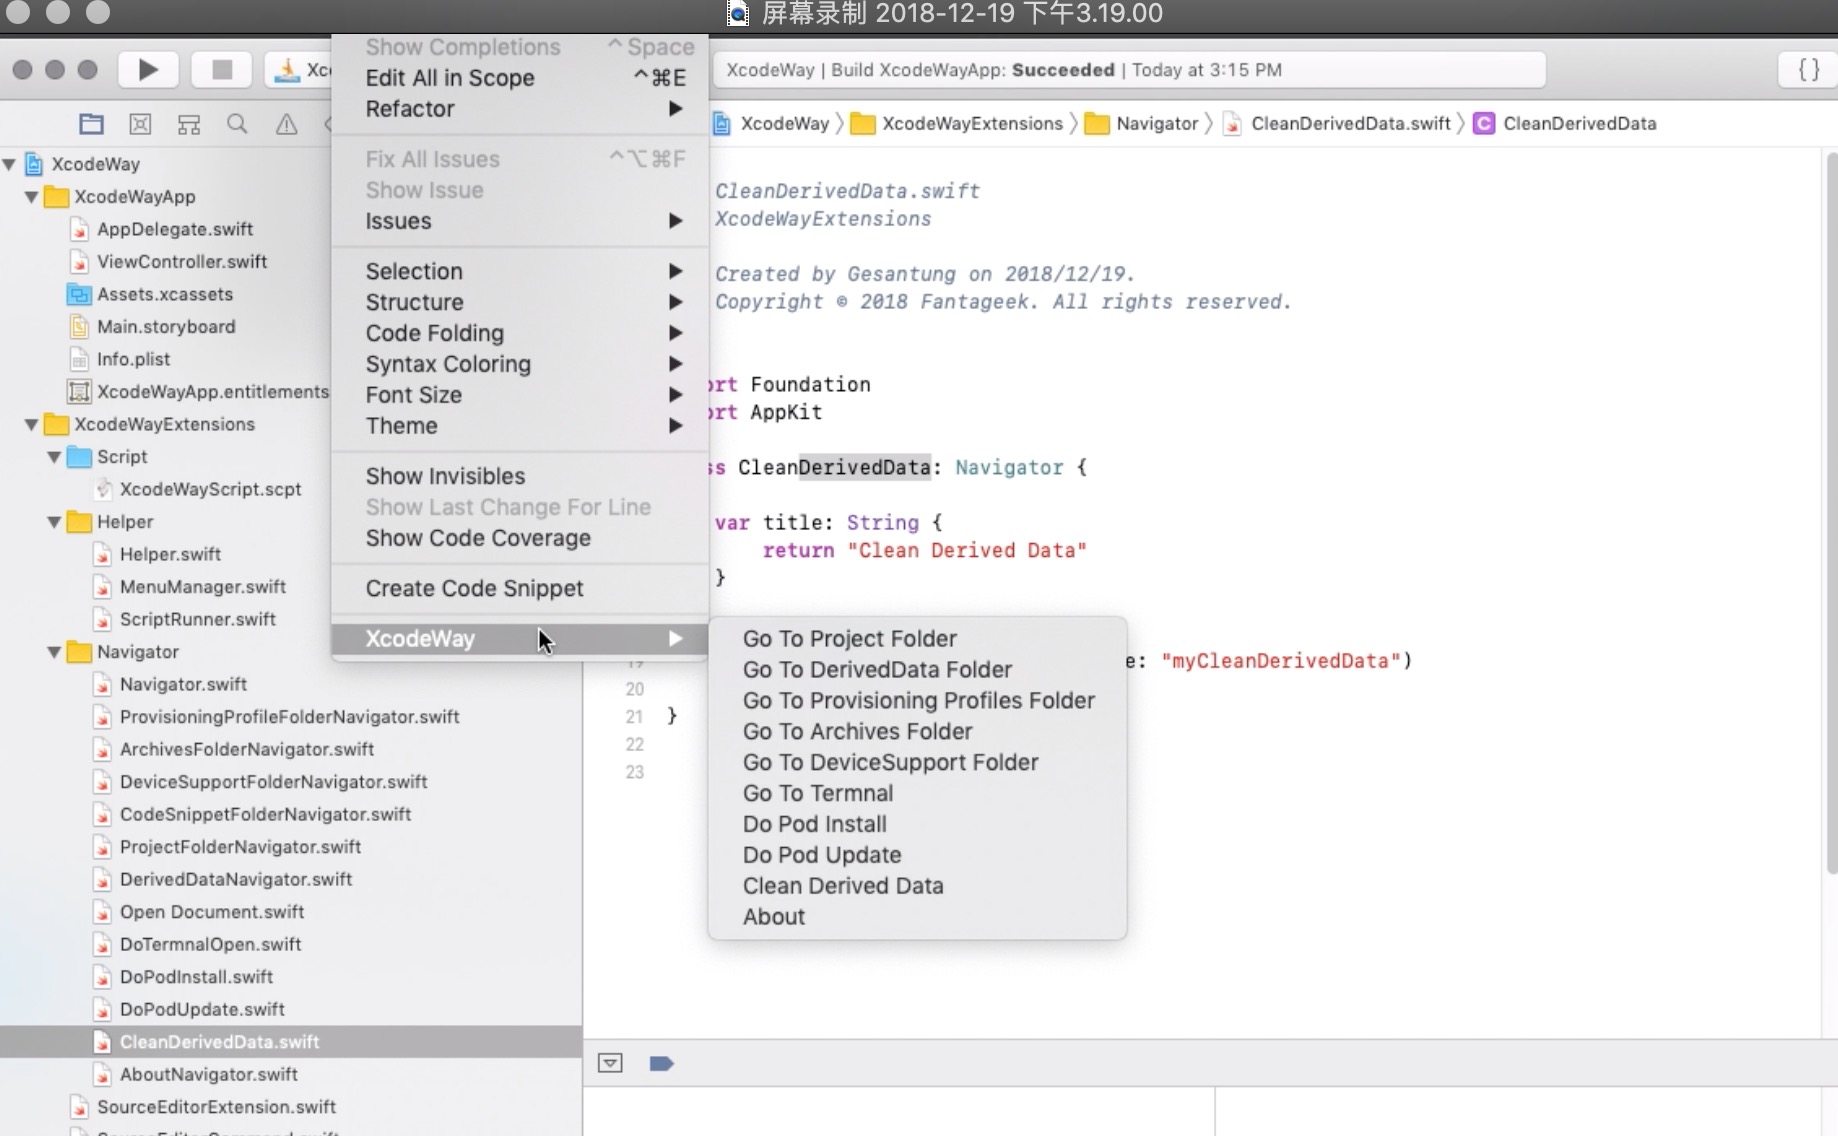Choose Go To Archives Folder
Viewport: 1838px width, 1136px height.
click(x=917, y=732)
